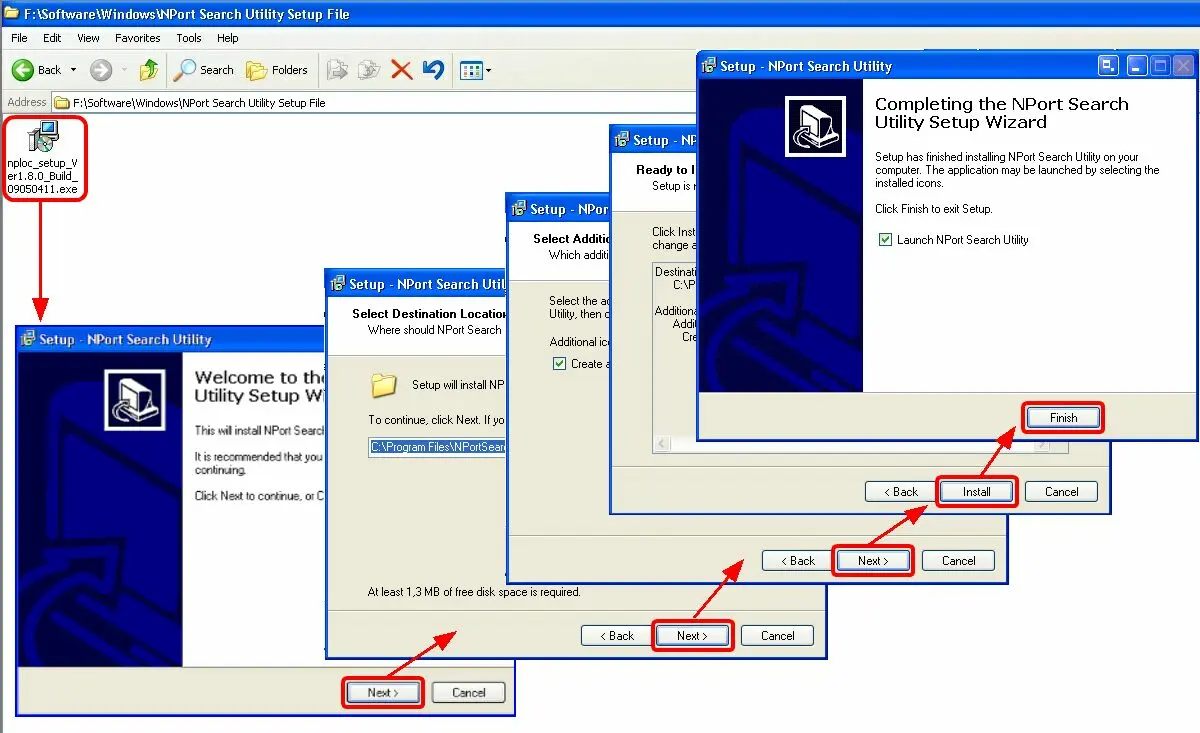Click the nploc_setup exe installer file icon
This screenshot has width=1200, height=733.
(x=44, y=137)
